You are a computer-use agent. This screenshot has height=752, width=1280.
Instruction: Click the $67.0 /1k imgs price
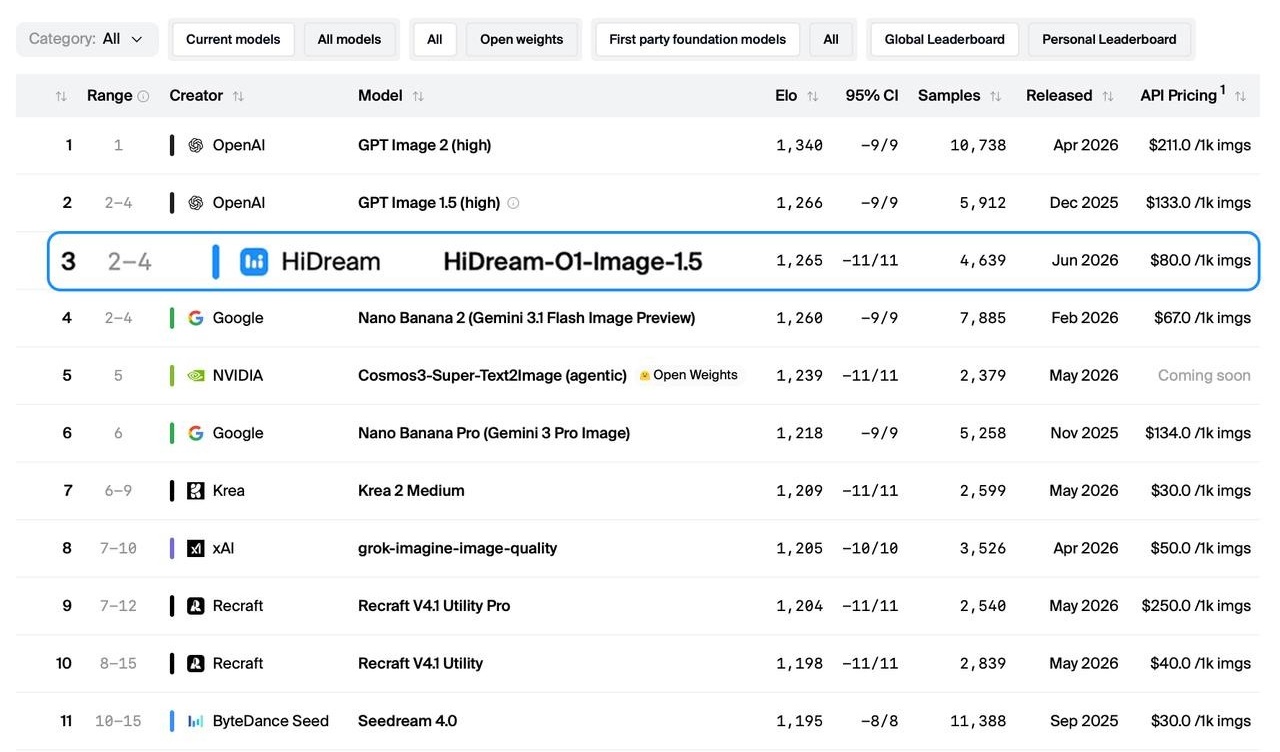(x=1202, y=318)
